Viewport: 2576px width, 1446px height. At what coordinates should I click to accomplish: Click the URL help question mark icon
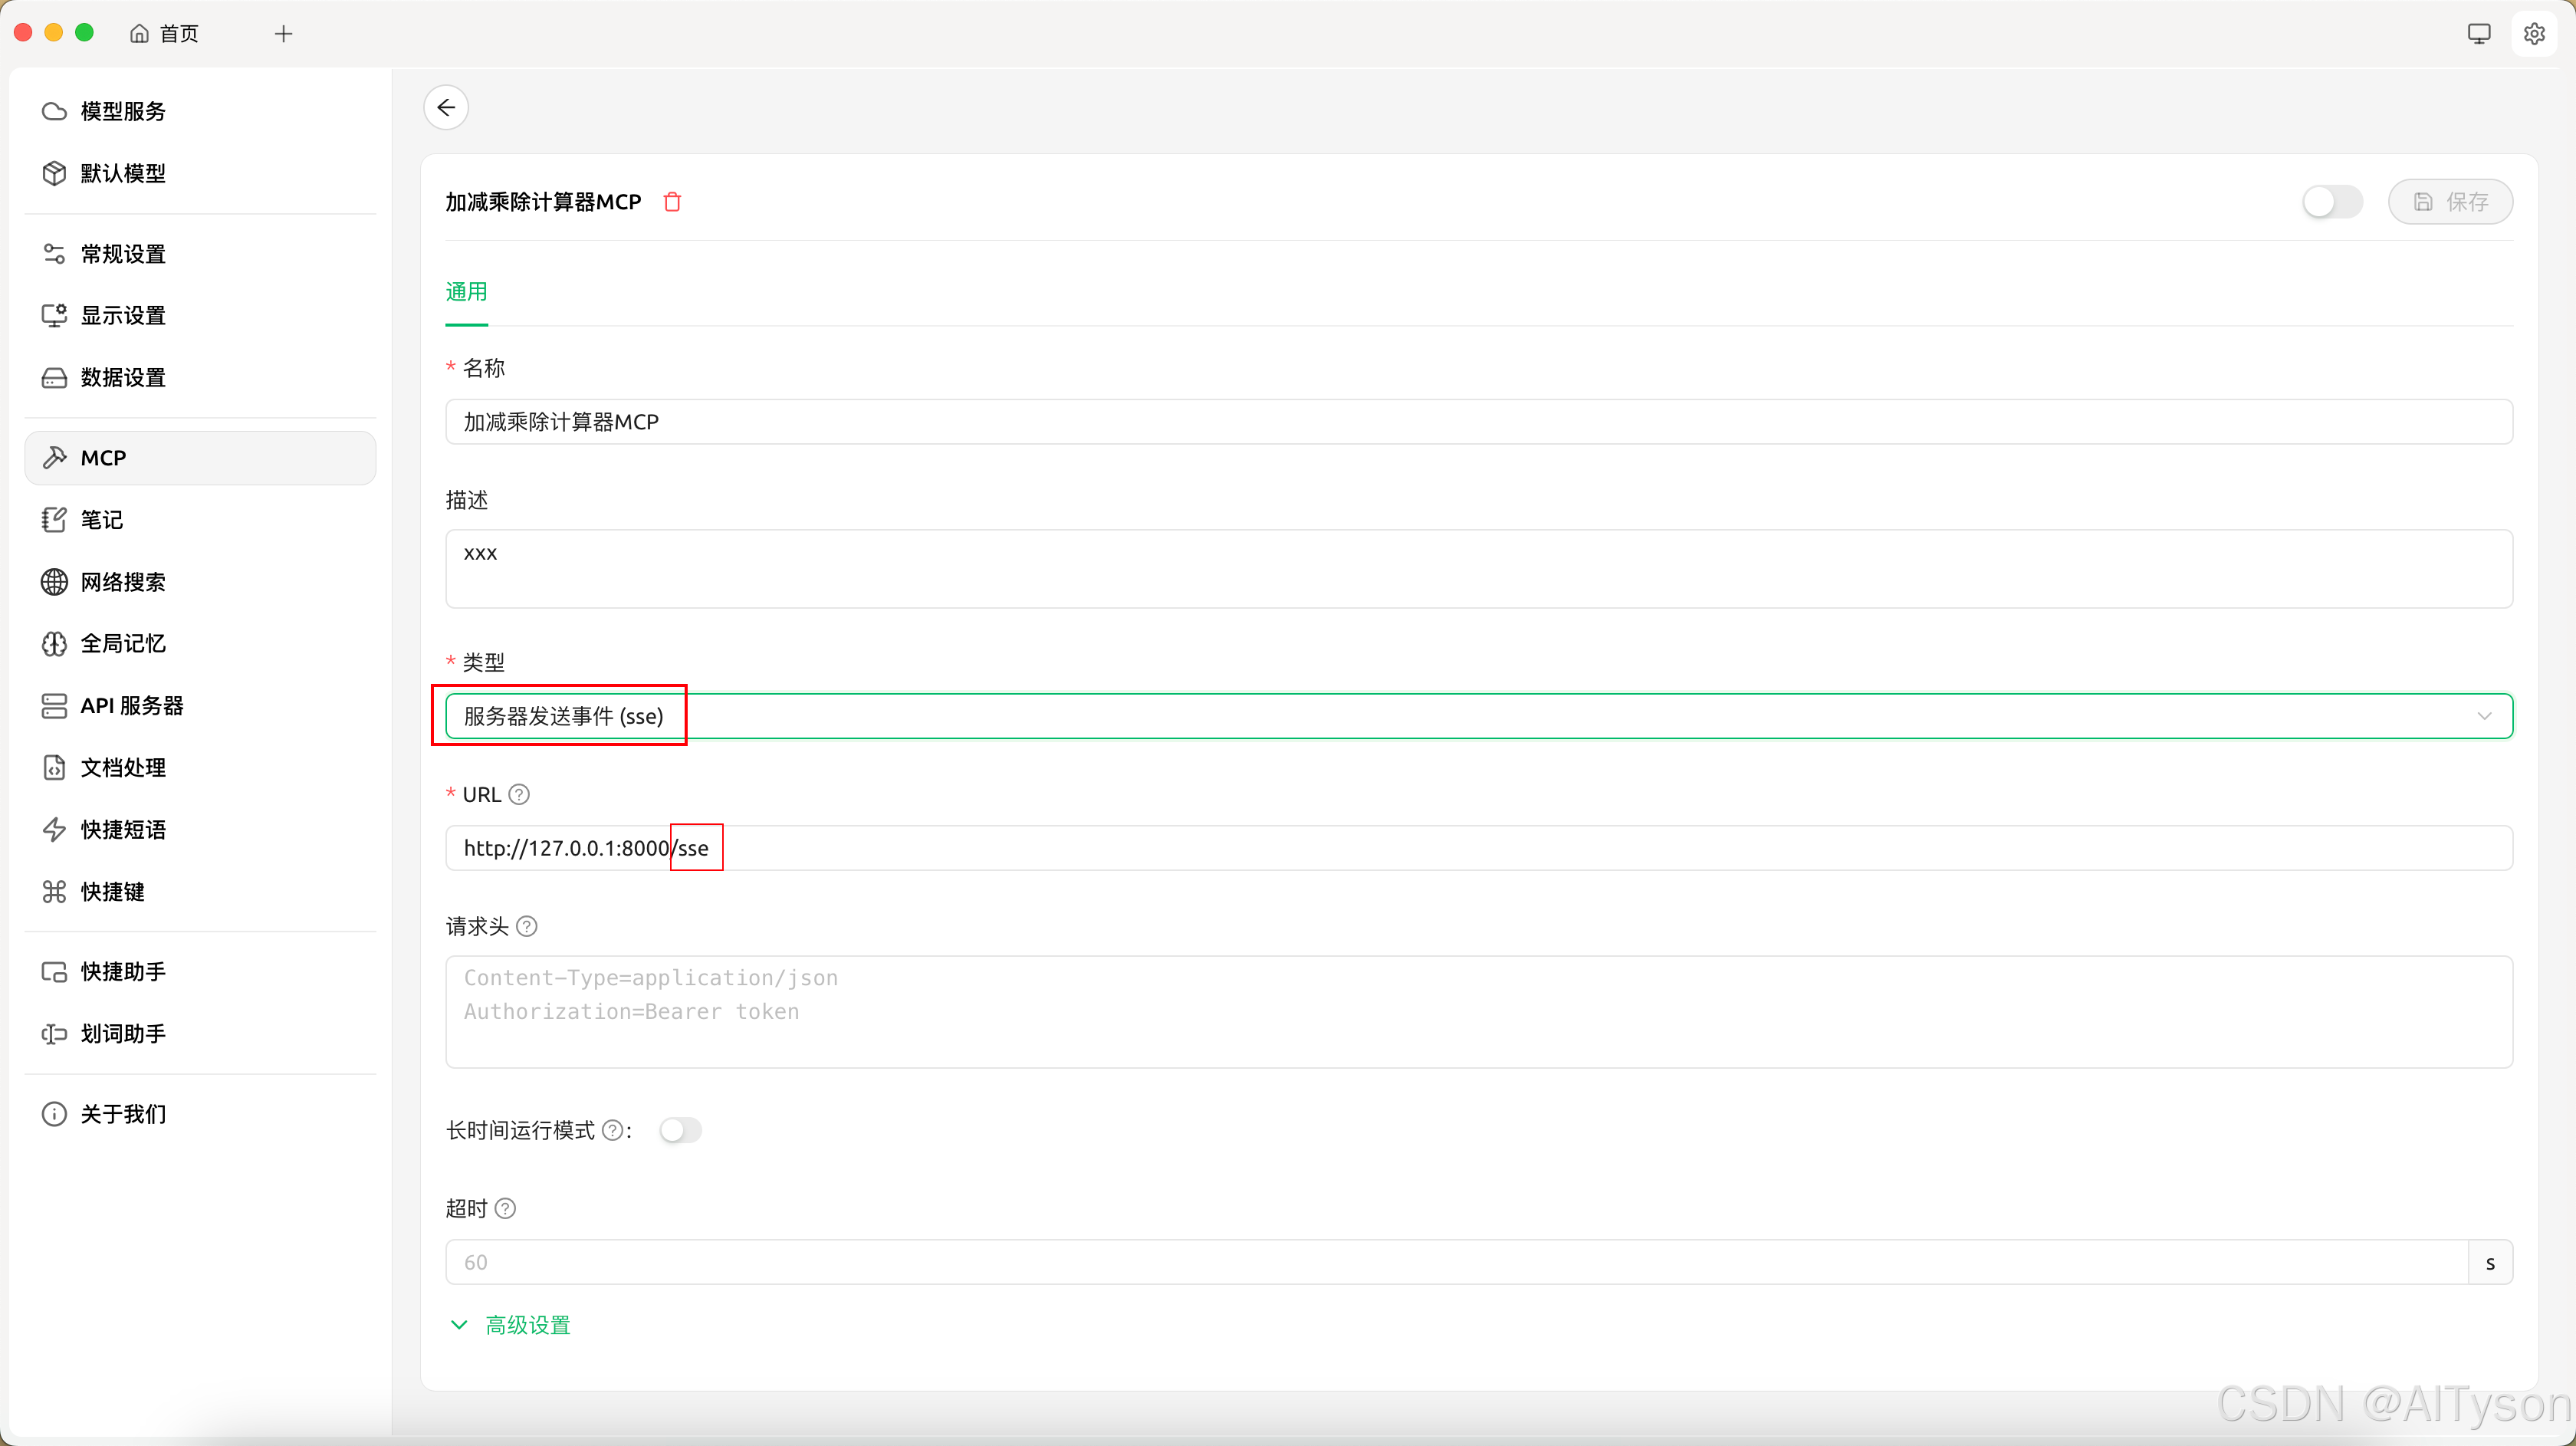(x=519, y=795)
